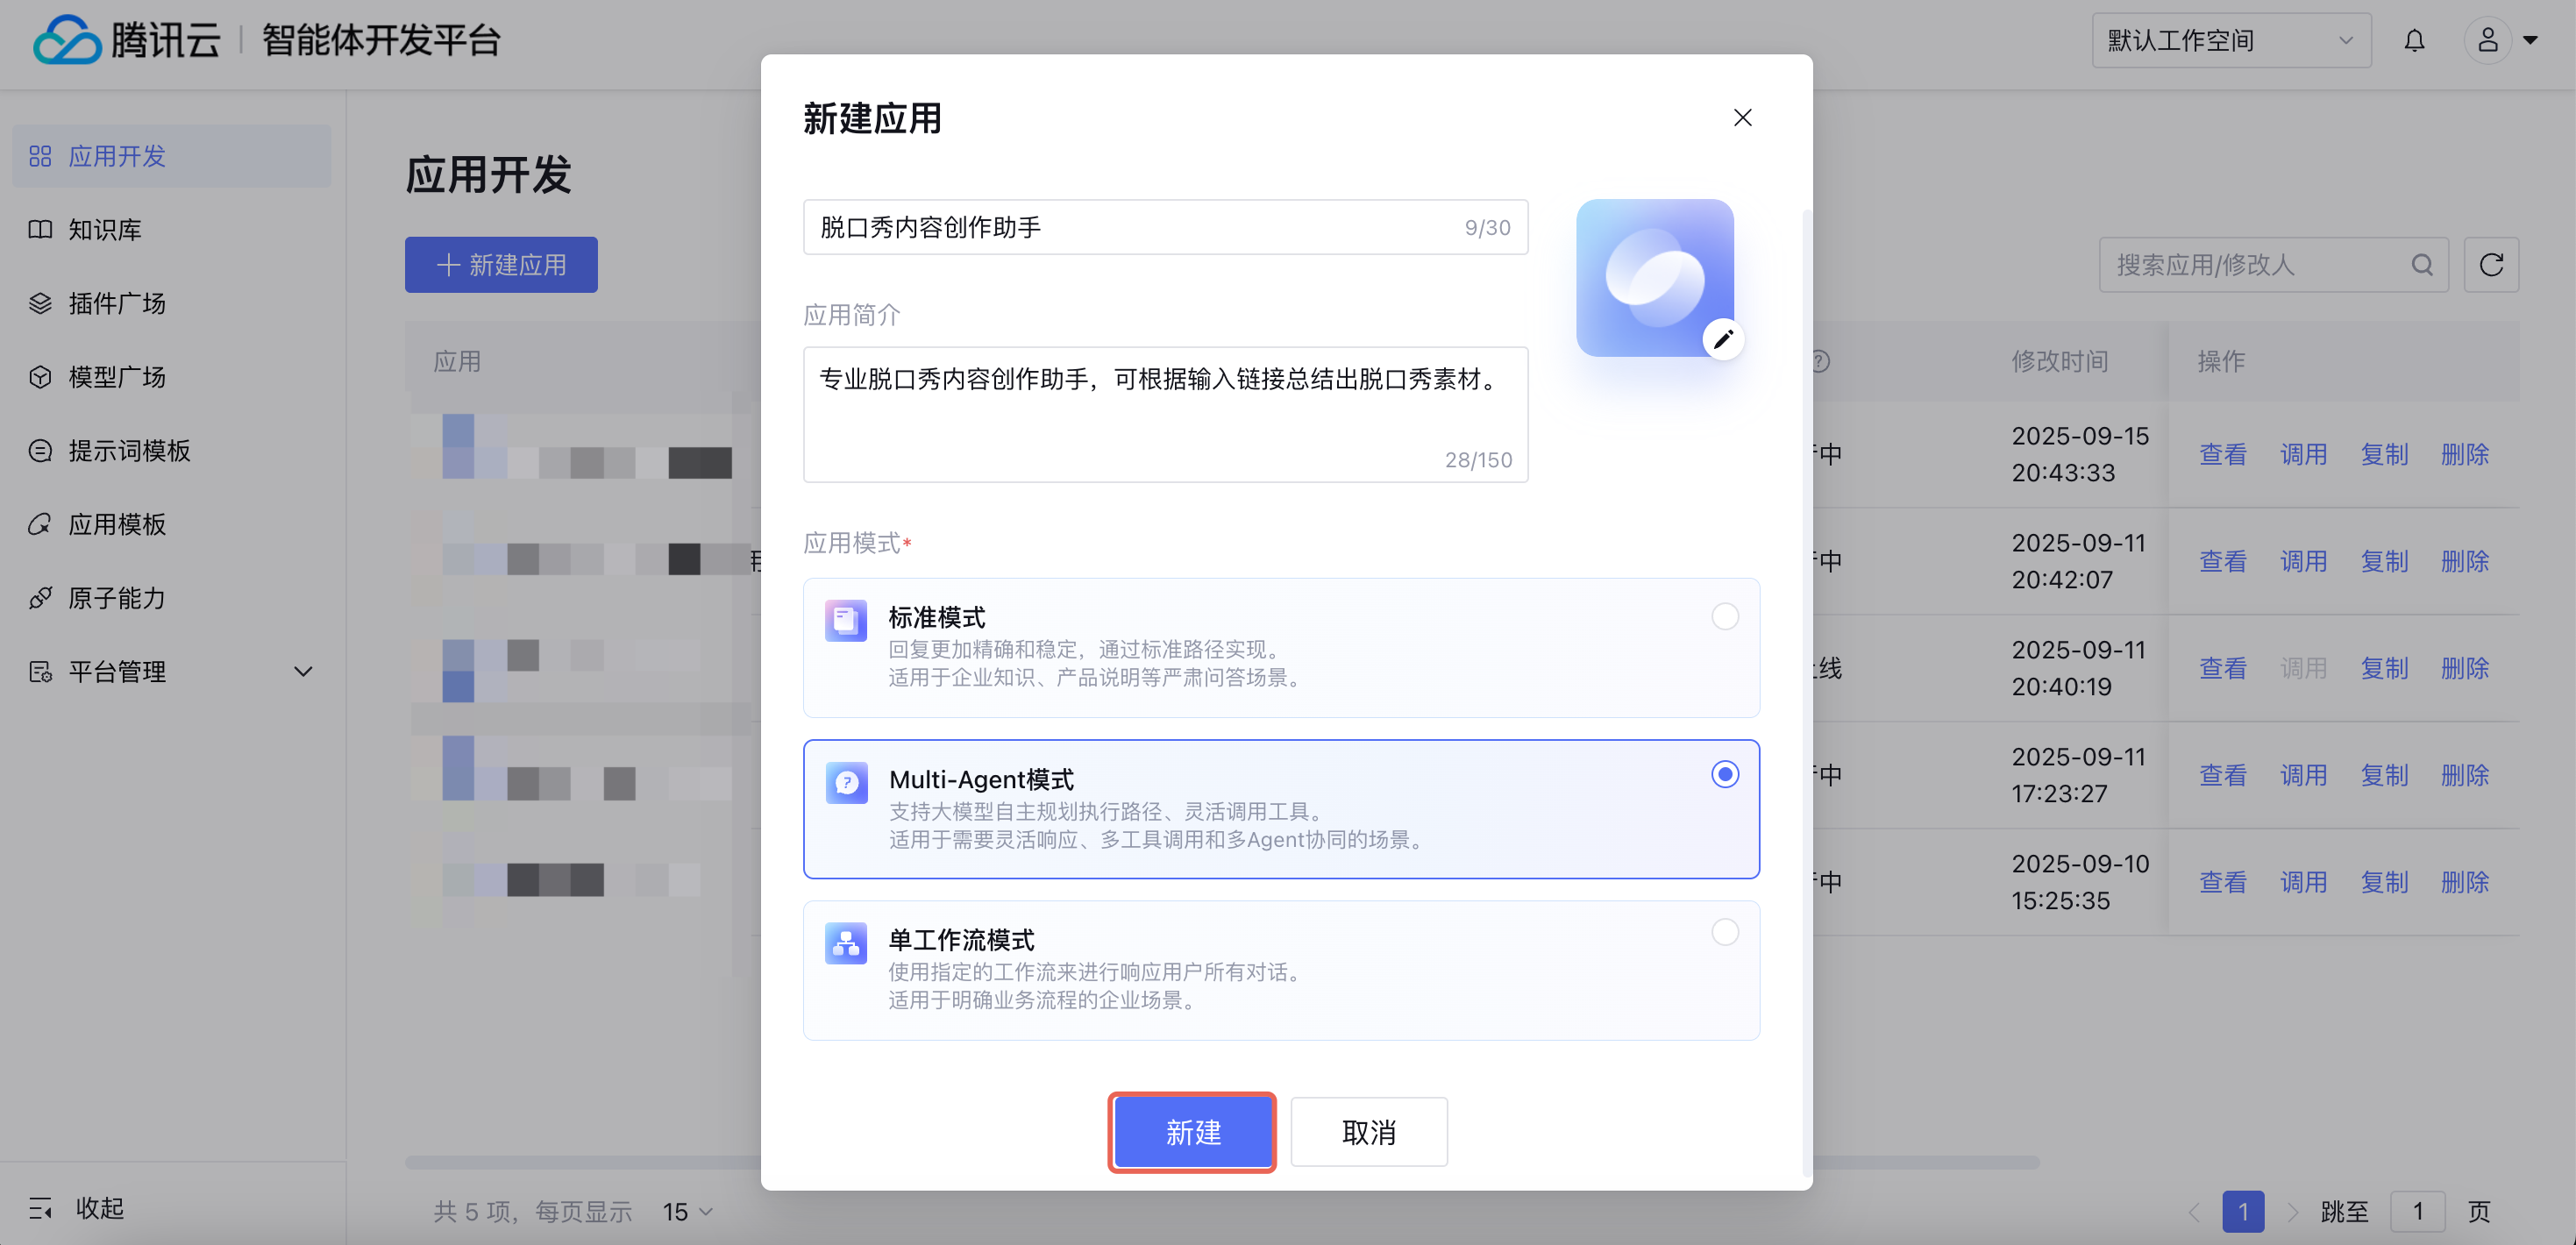
Task: Open 应用模板 menu item
Action: (117, 525)
